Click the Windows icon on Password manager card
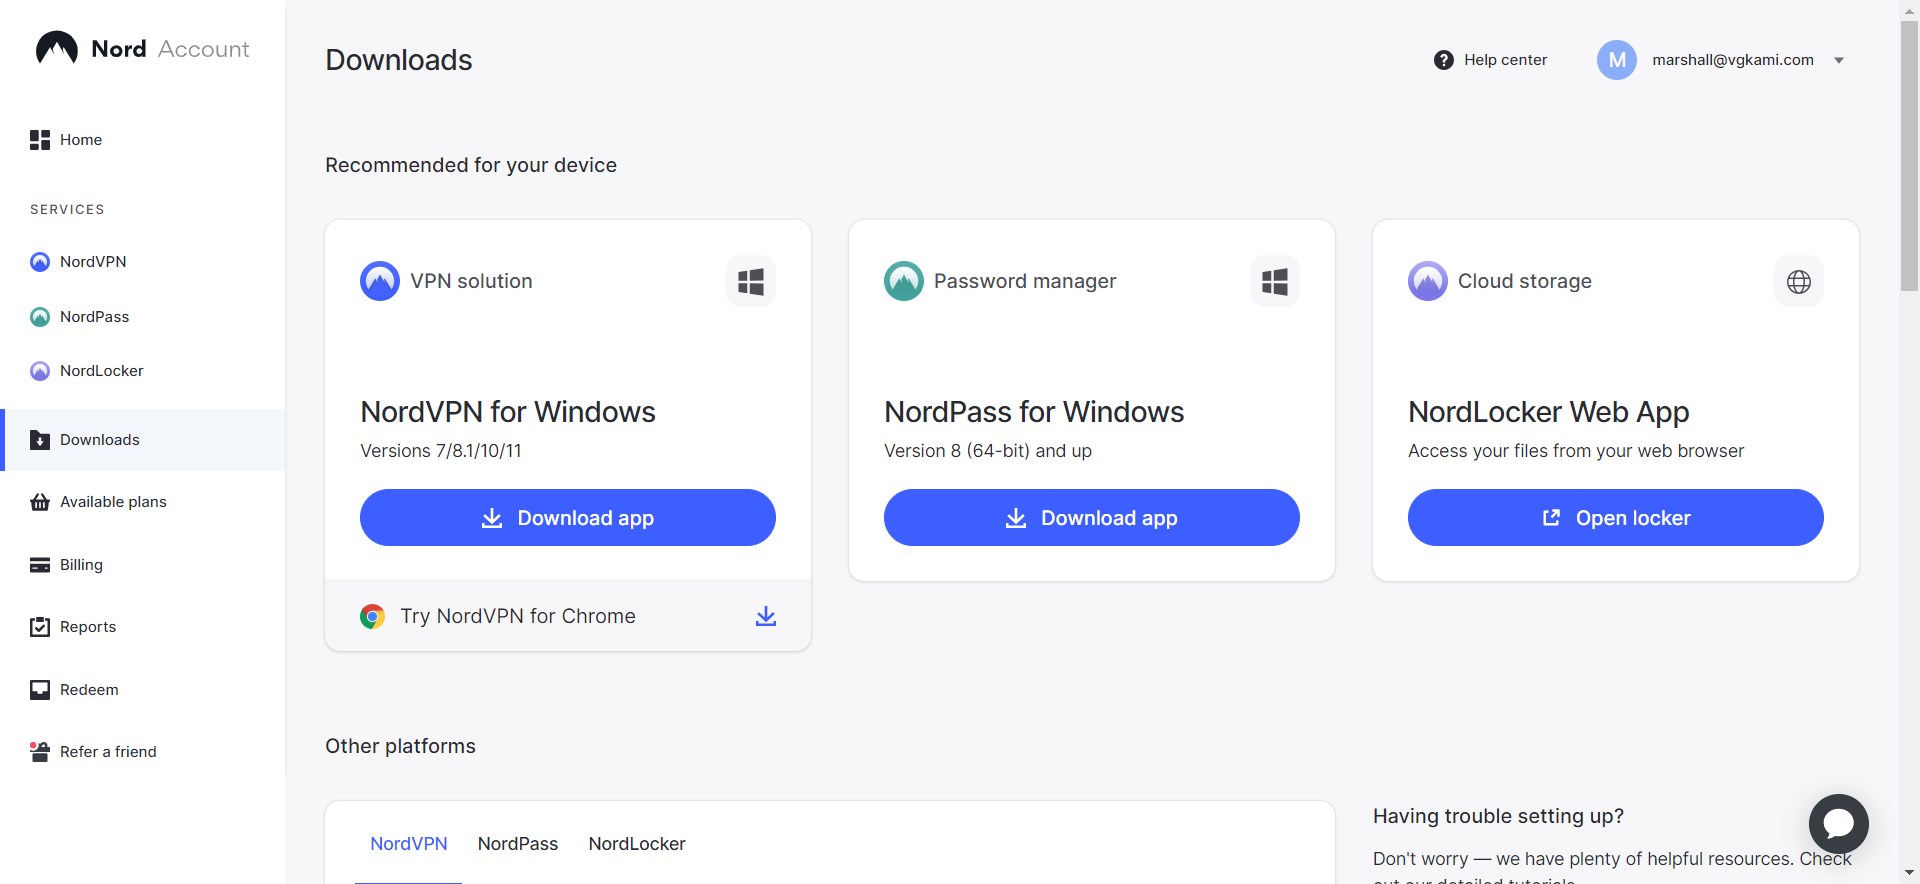The width and height of the screenshot is (1920, 884). 1275,282
